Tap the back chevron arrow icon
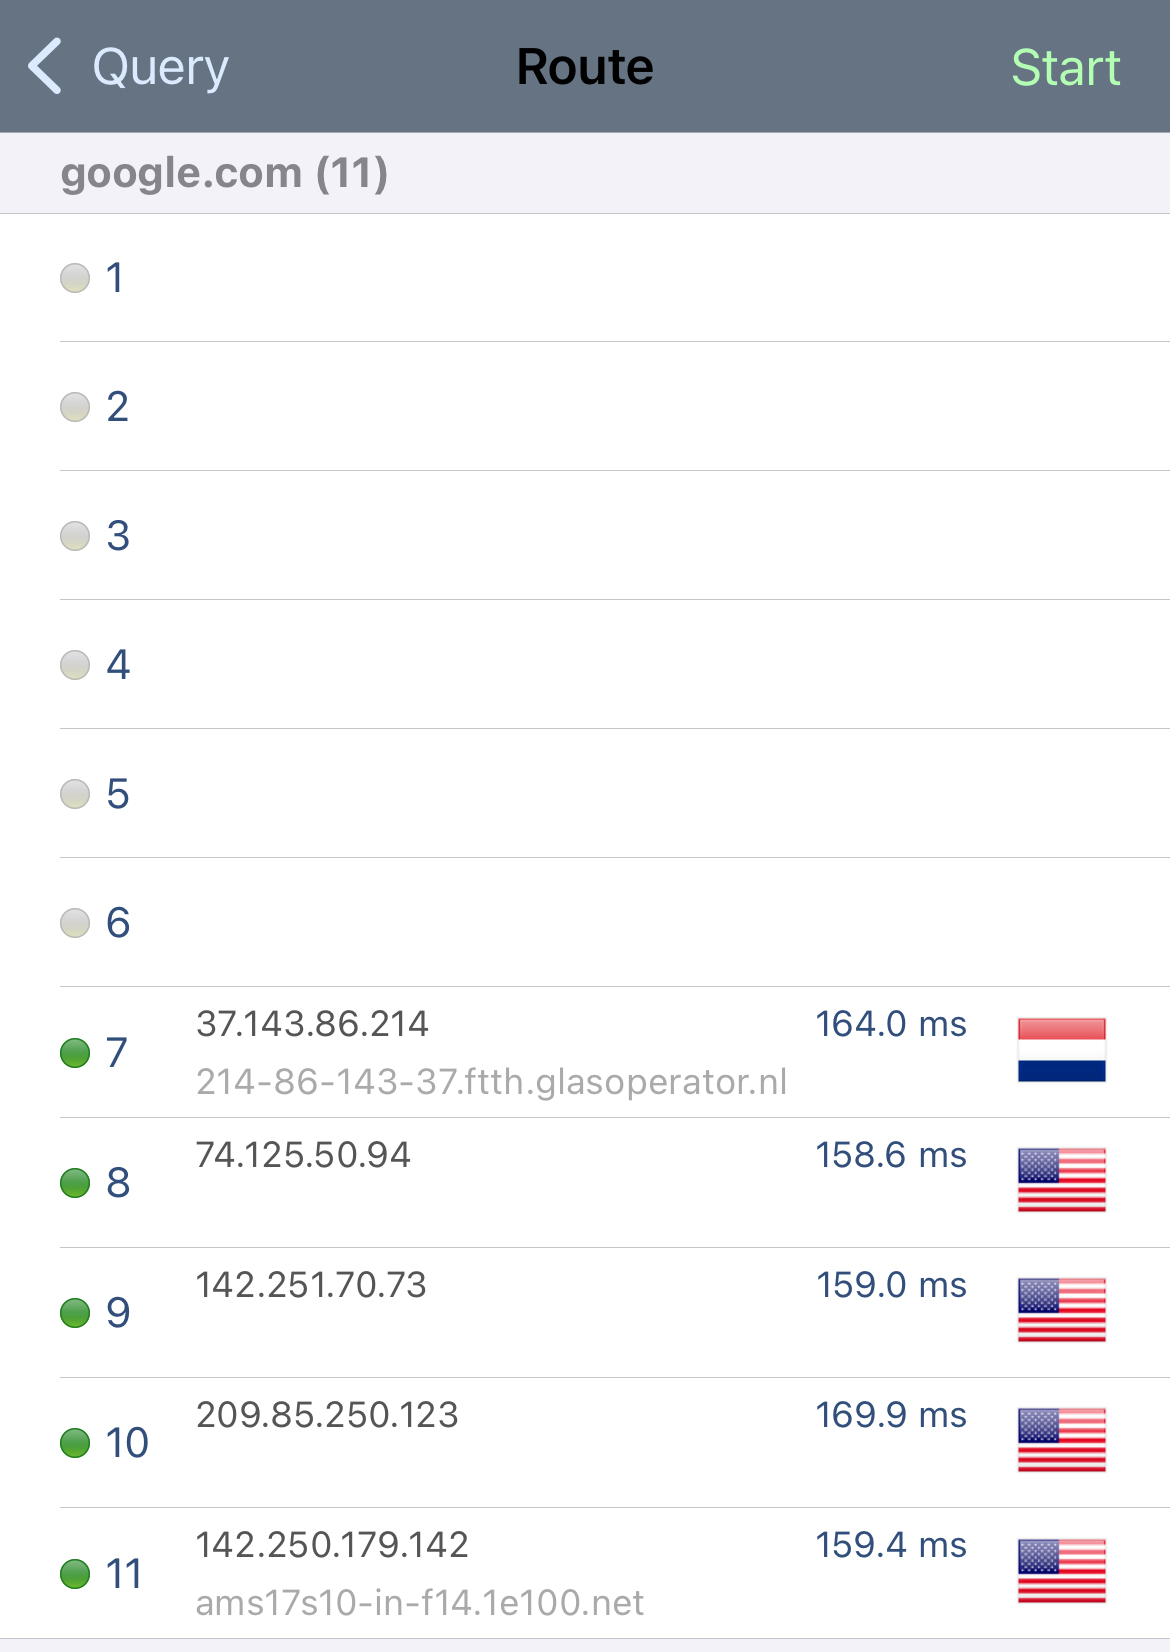The image size is (1170, 1652). [46, 67]
